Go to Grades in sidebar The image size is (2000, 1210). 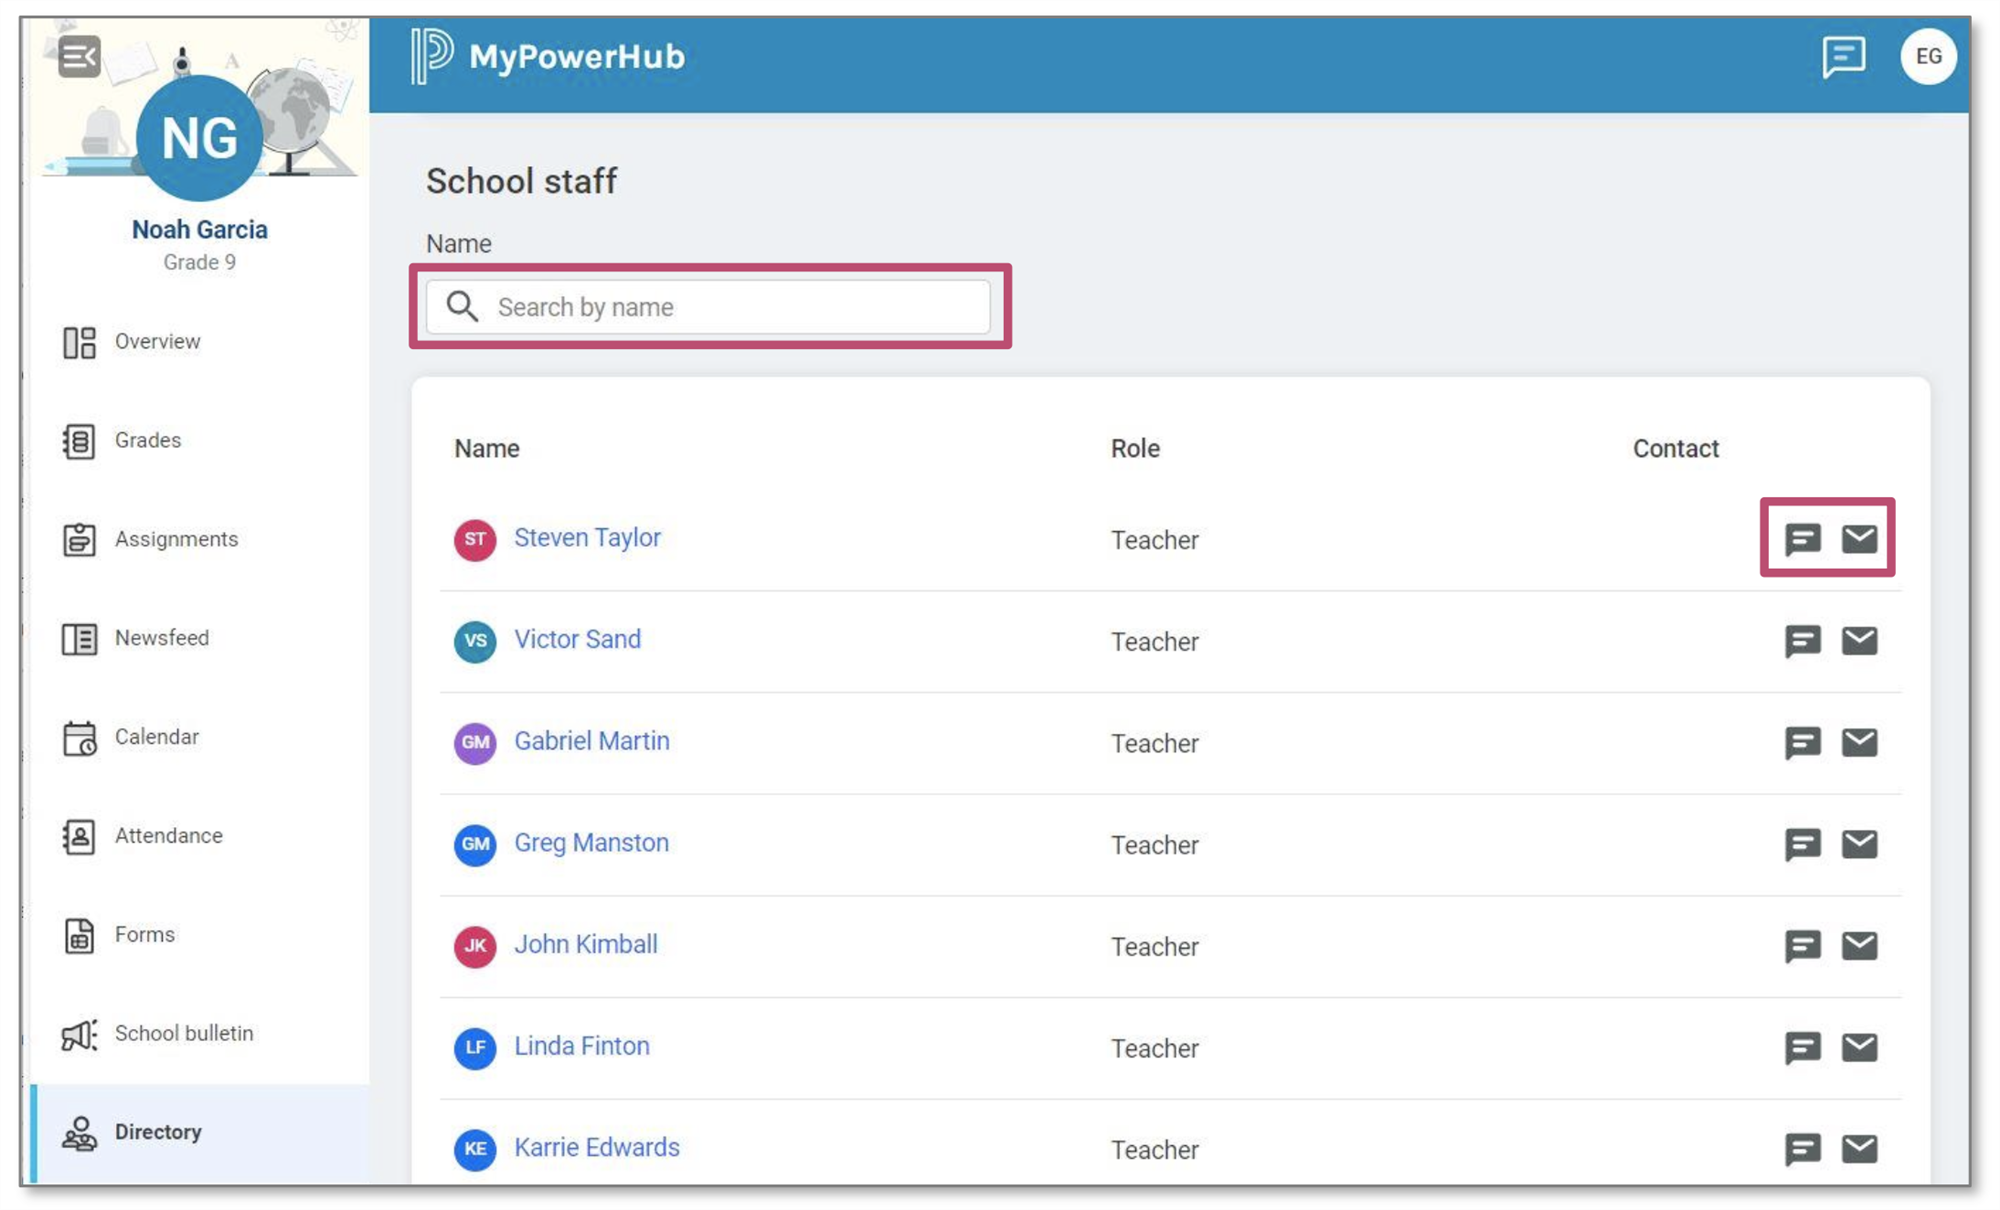coord(200,441)
